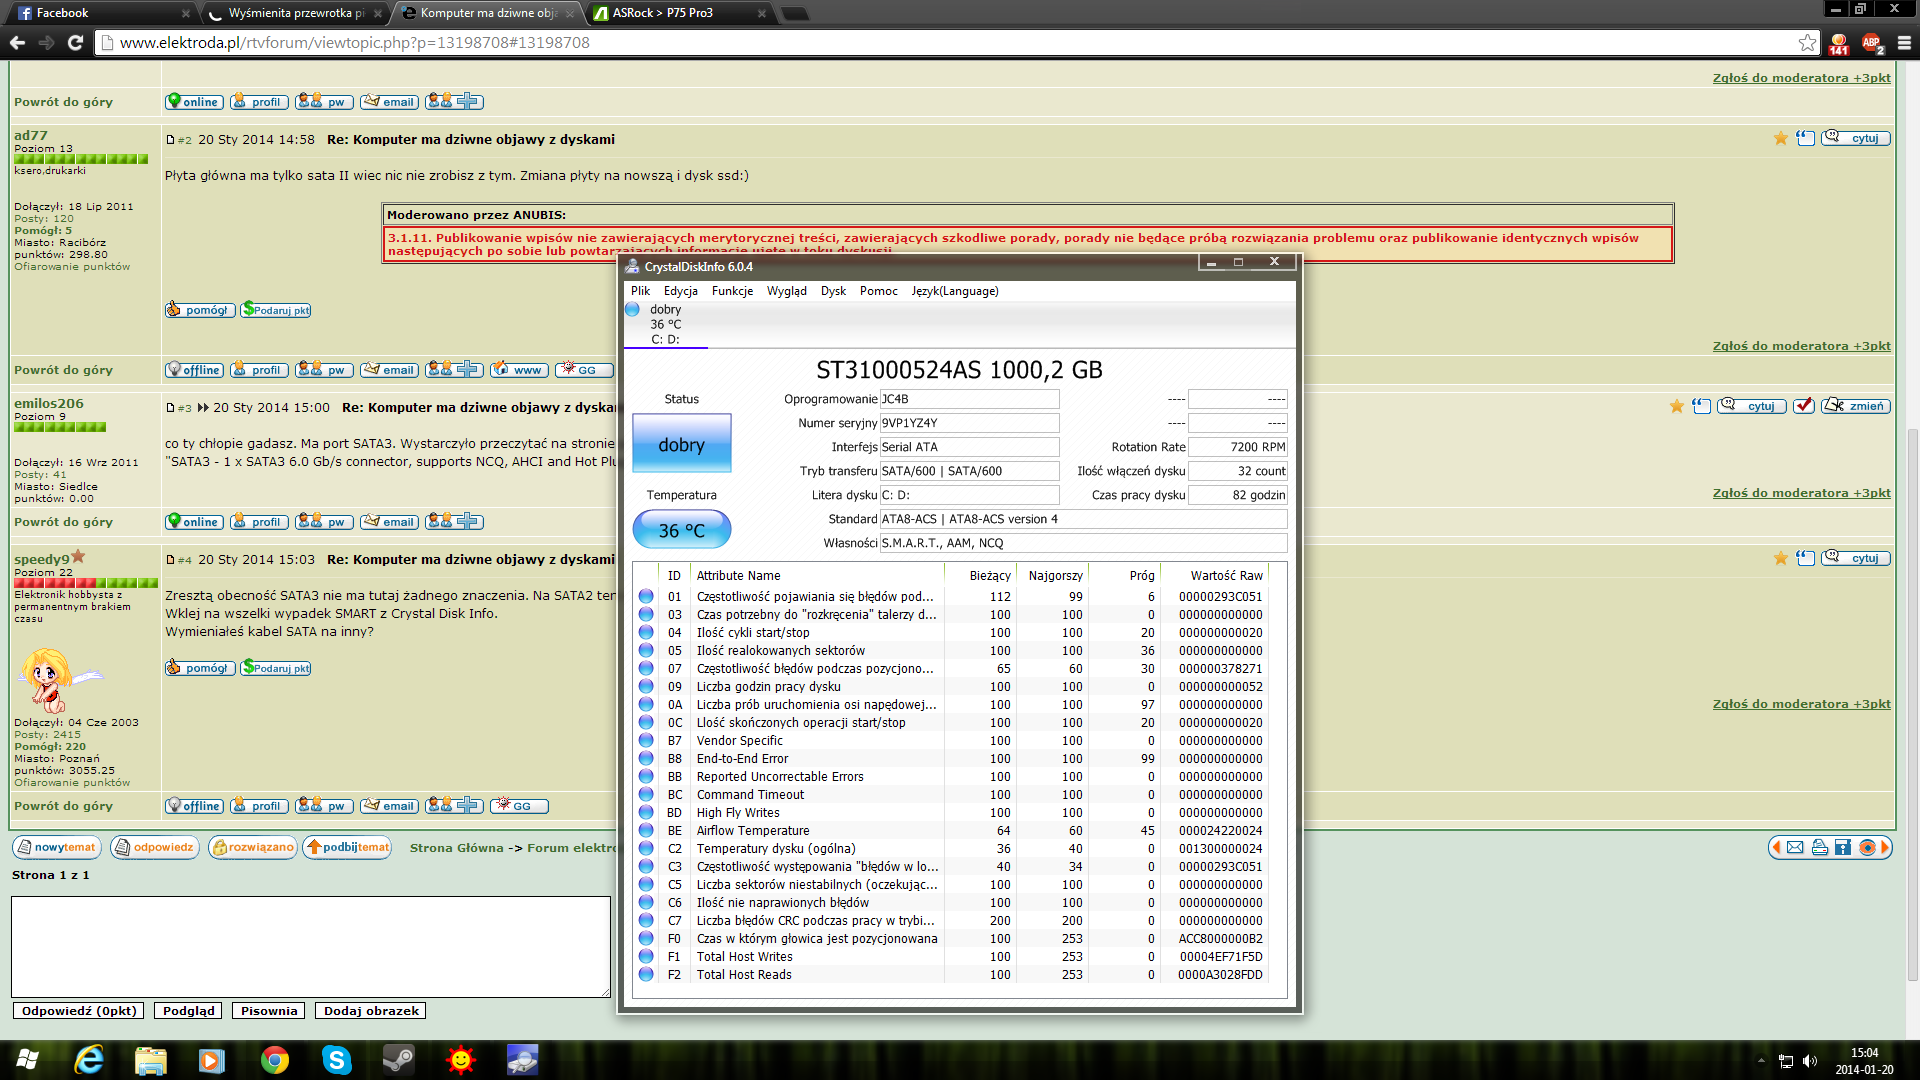This screenshot has height=1080, width=1920.
Task: Bookmark the page with the address bar star
Action: click(x=1807, y=43)
